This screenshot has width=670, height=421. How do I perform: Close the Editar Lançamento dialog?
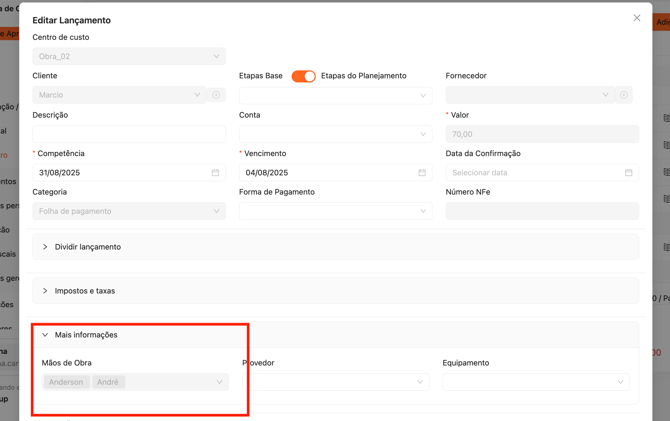(636, 18)
